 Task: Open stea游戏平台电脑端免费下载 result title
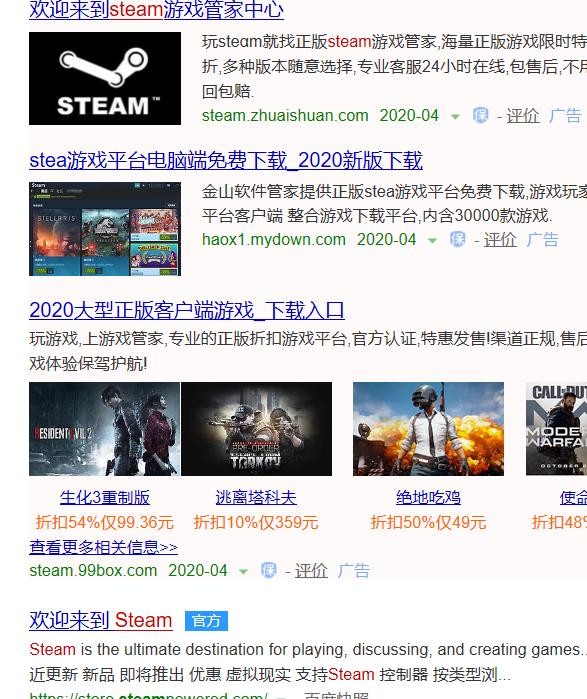click(x=226, y=160)
